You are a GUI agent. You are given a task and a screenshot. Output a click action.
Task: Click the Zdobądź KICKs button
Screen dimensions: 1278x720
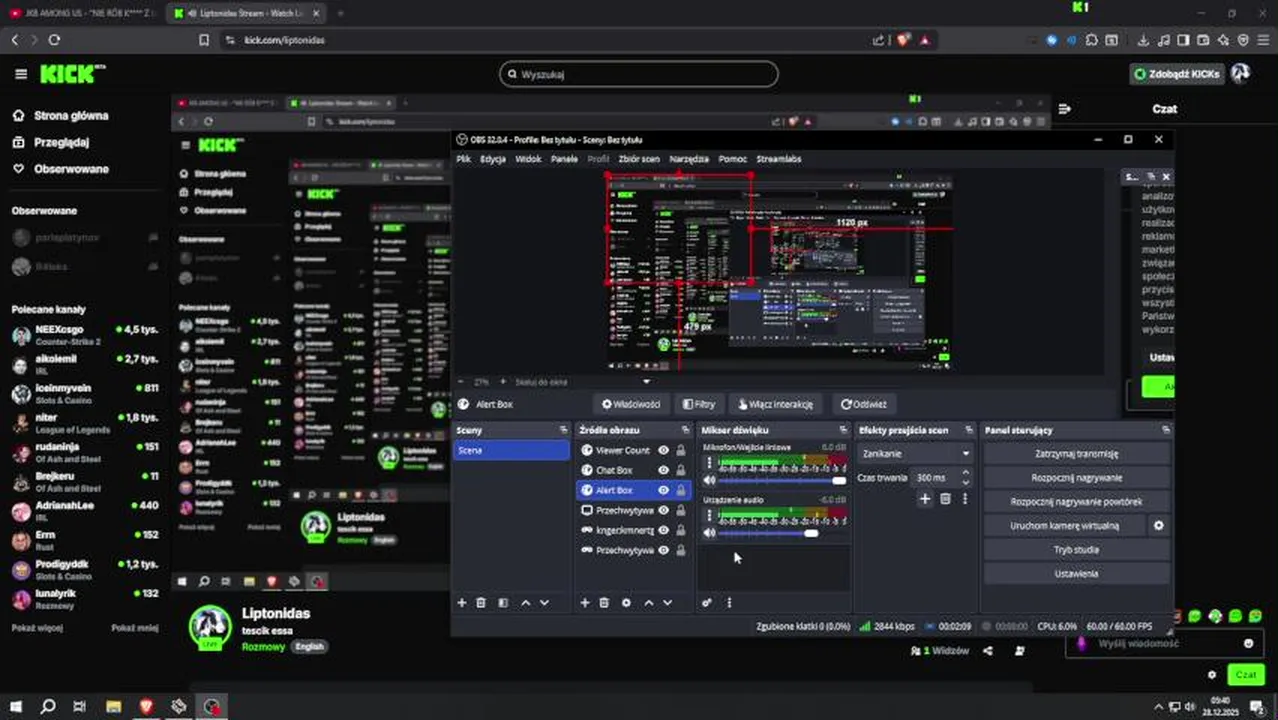pyautogui.click(x=1177, y=74)
